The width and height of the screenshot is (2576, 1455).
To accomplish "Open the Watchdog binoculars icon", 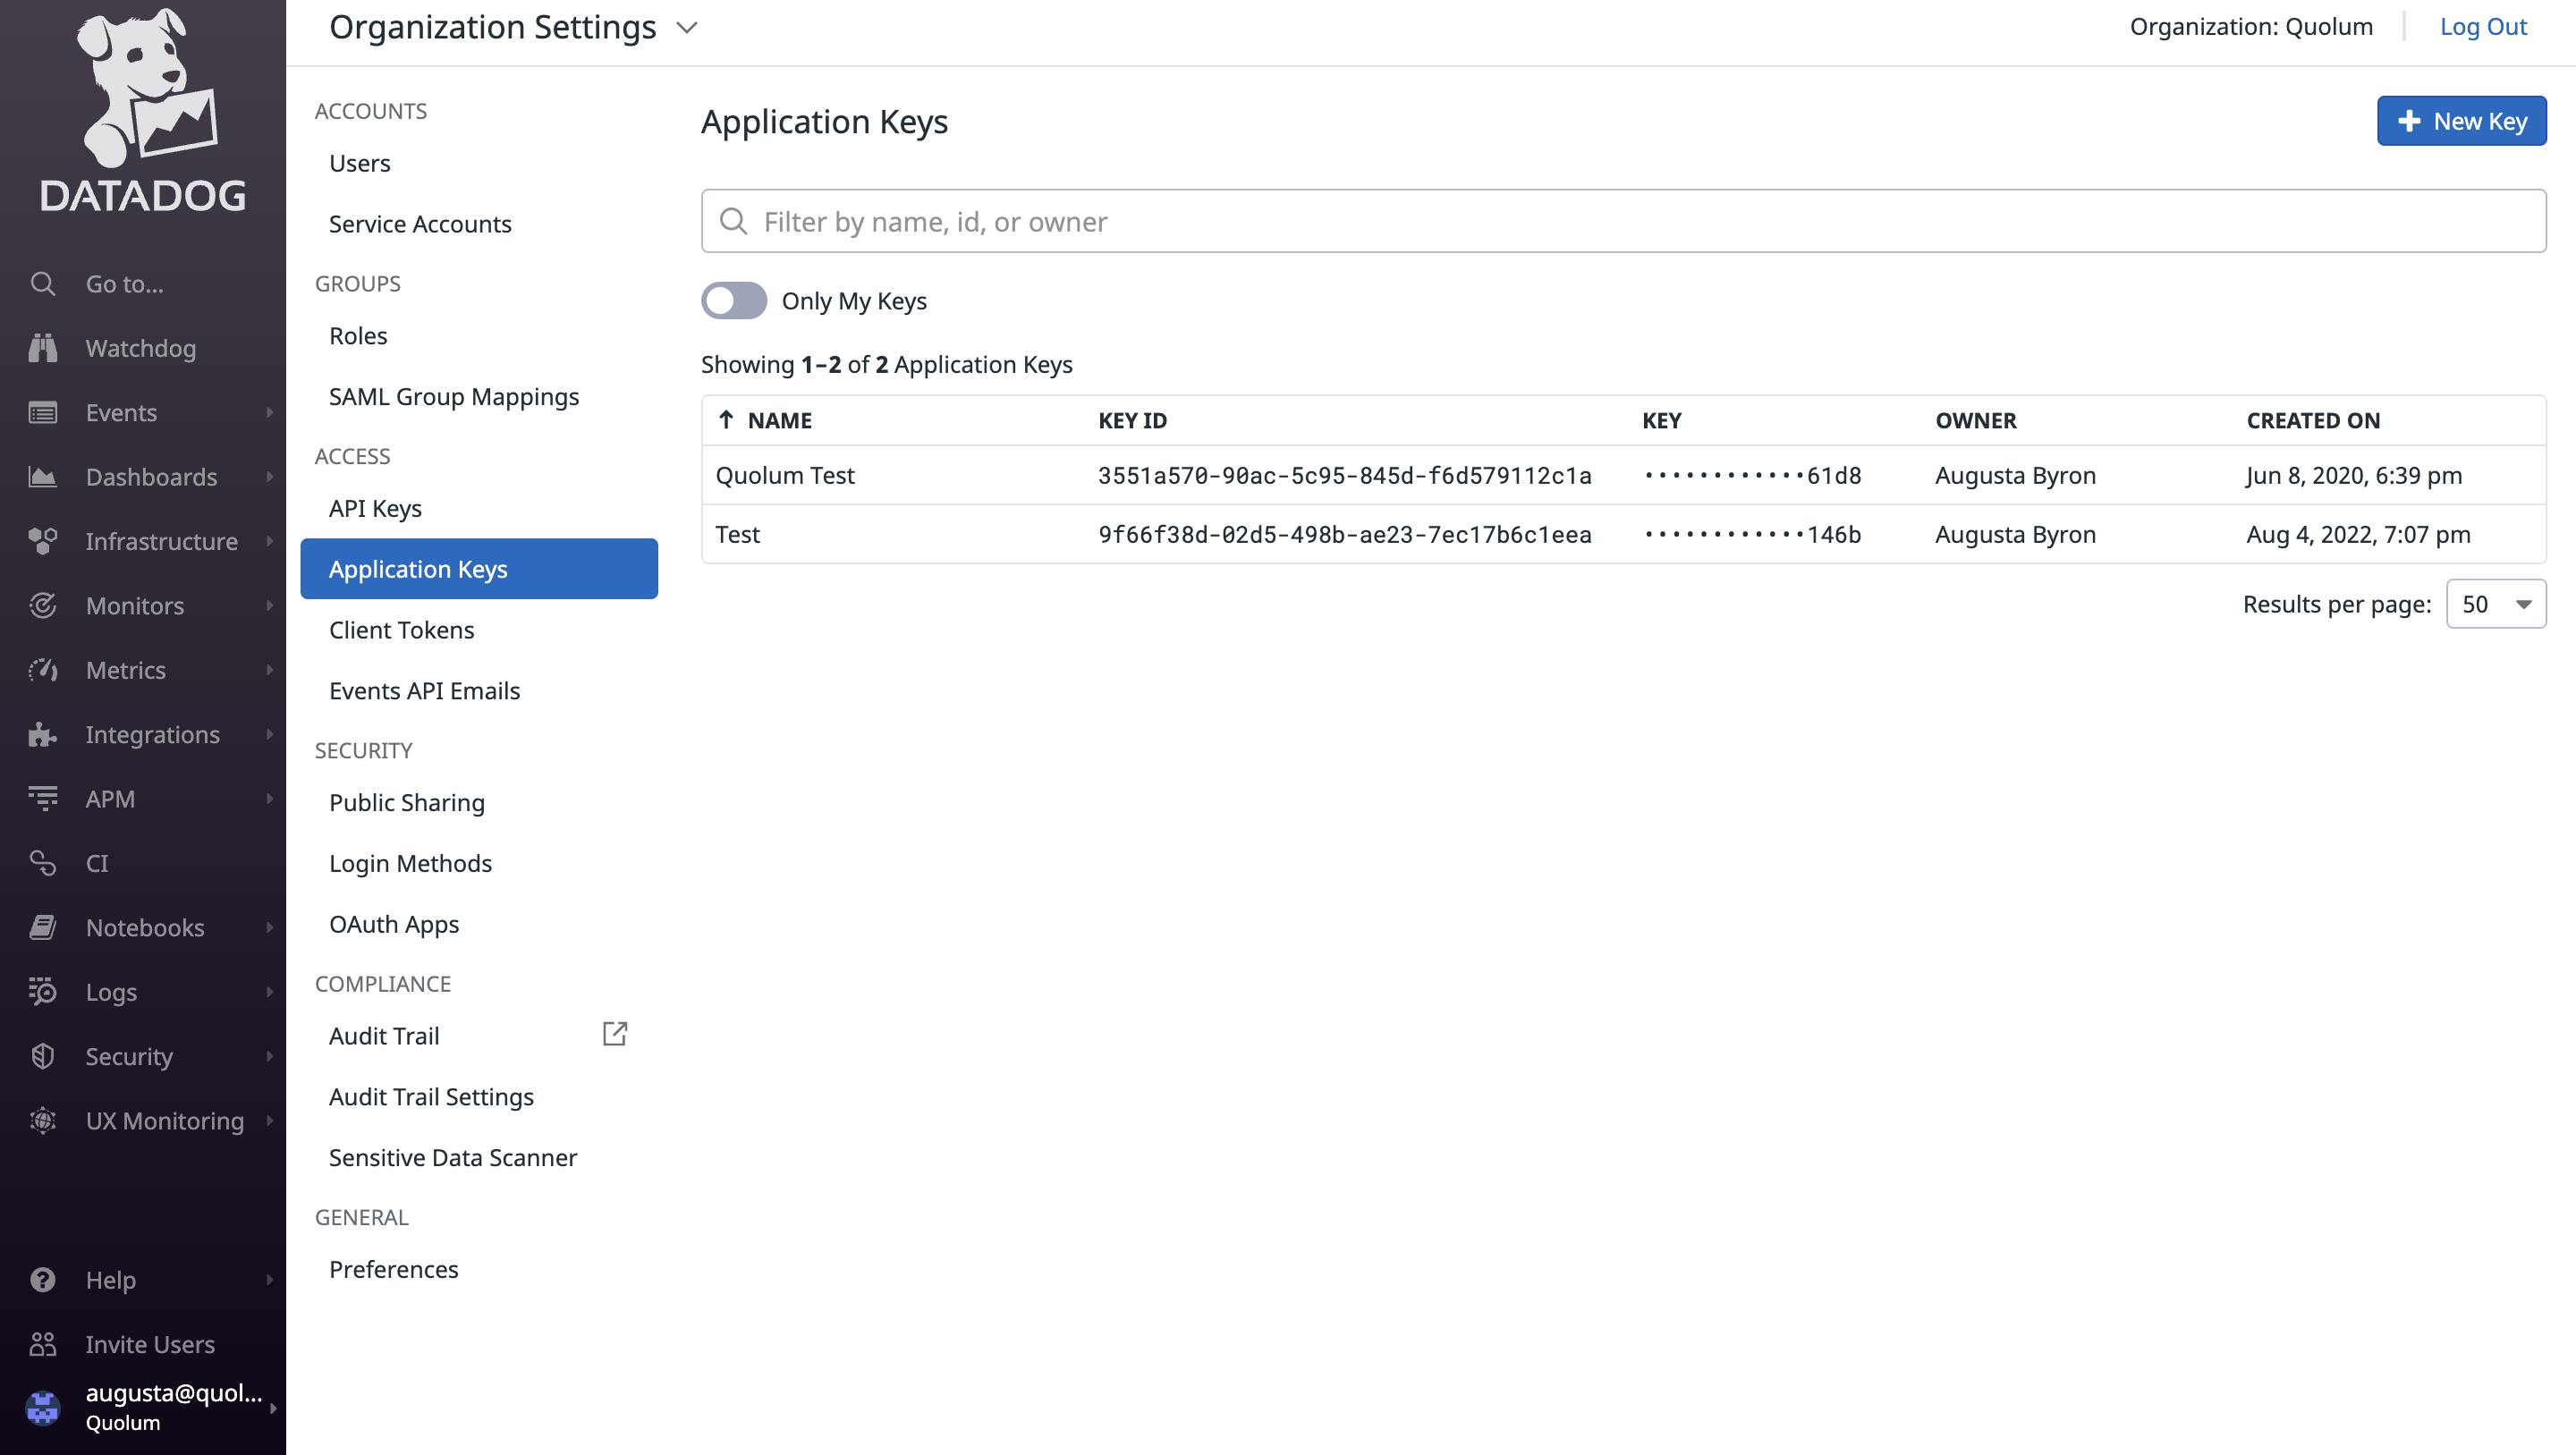I will tap(42, 348).
